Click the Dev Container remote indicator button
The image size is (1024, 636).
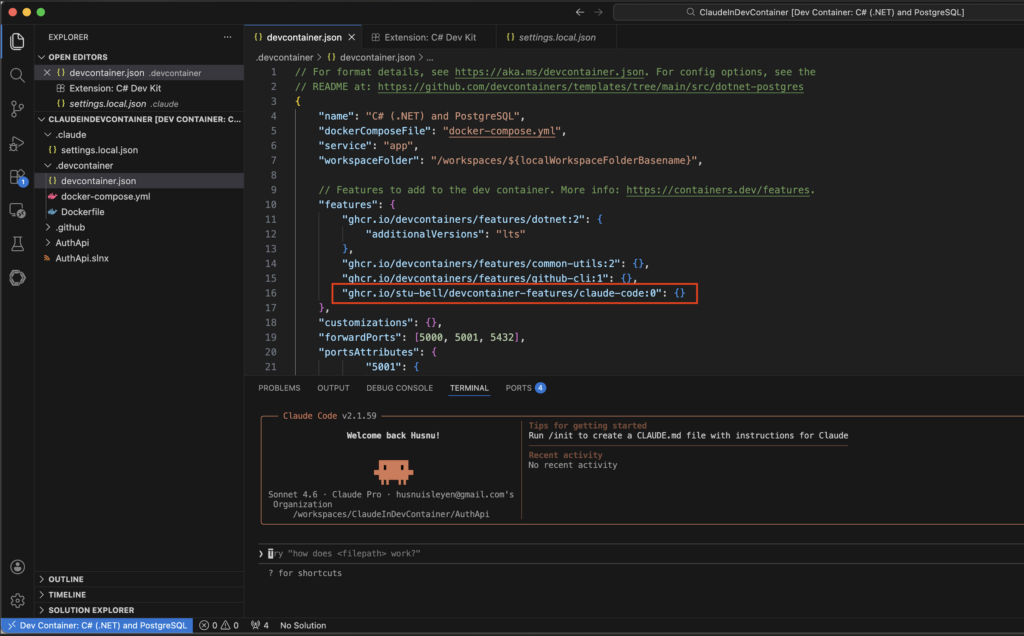(97, 626)
